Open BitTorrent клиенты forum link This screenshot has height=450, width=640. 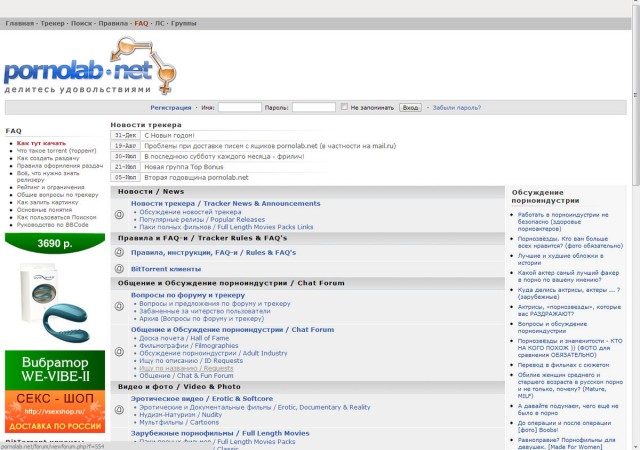click(166, 269)
